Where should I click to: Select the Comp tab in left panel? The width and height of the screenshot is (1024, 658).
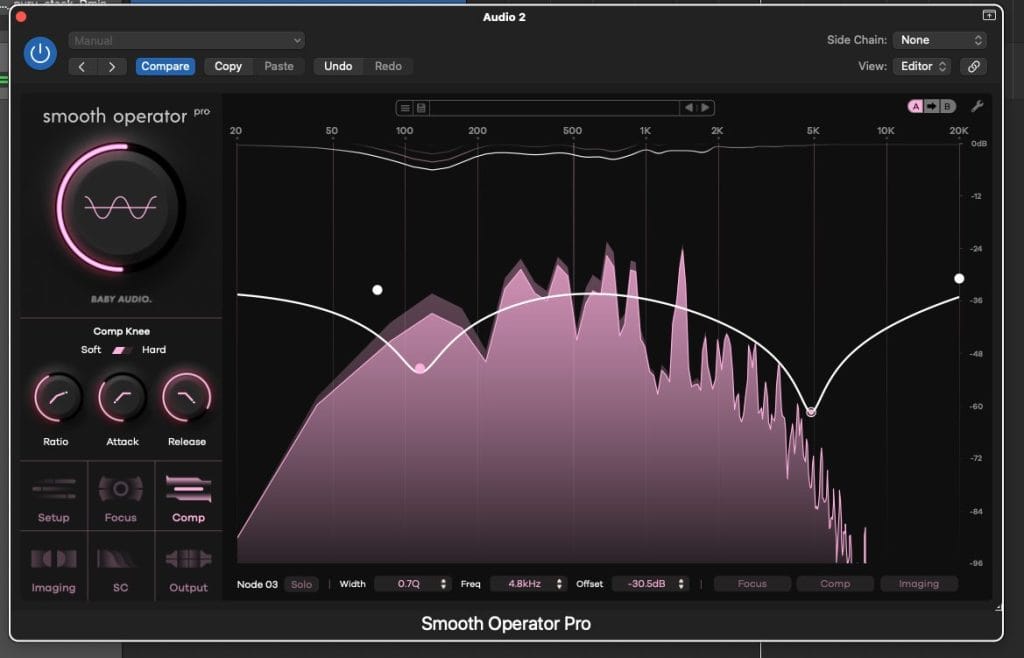(188, 497)
